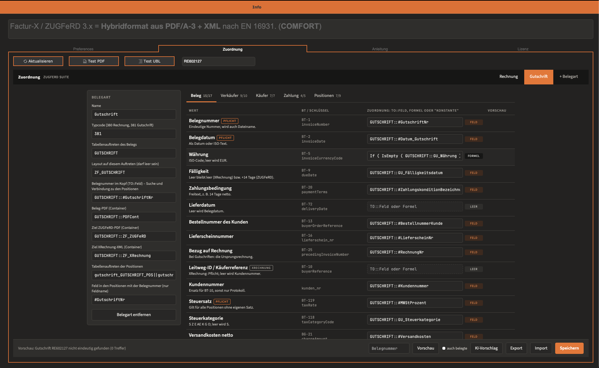Viewport: 599px width, 368px height.
Task: Open the Positionen field group tab
Action: point(327,96)
